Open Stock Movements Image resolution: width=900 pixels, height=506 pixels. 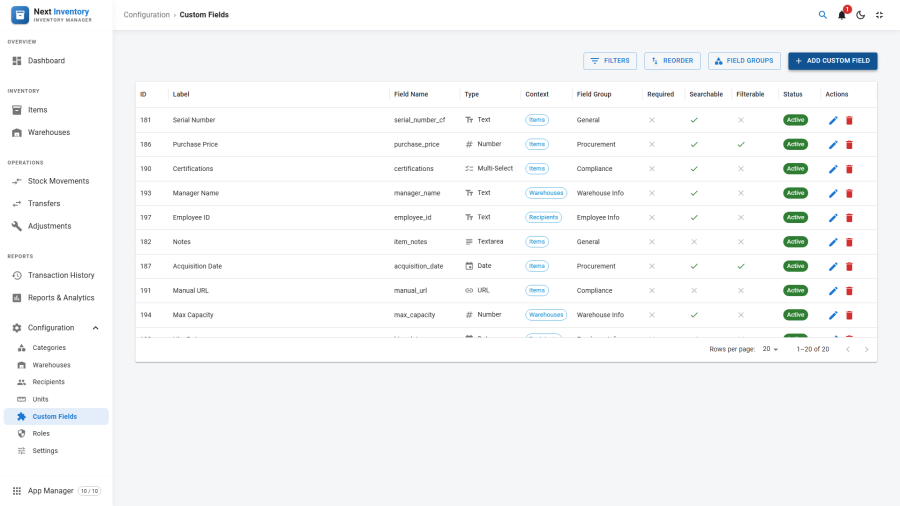click(56, 181)
